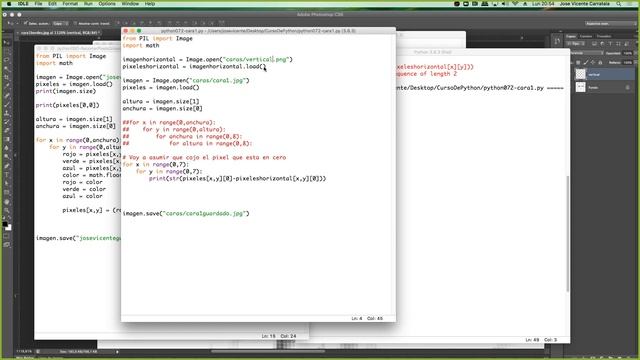Toggle lock image pixels brush button

click(585, 62)
